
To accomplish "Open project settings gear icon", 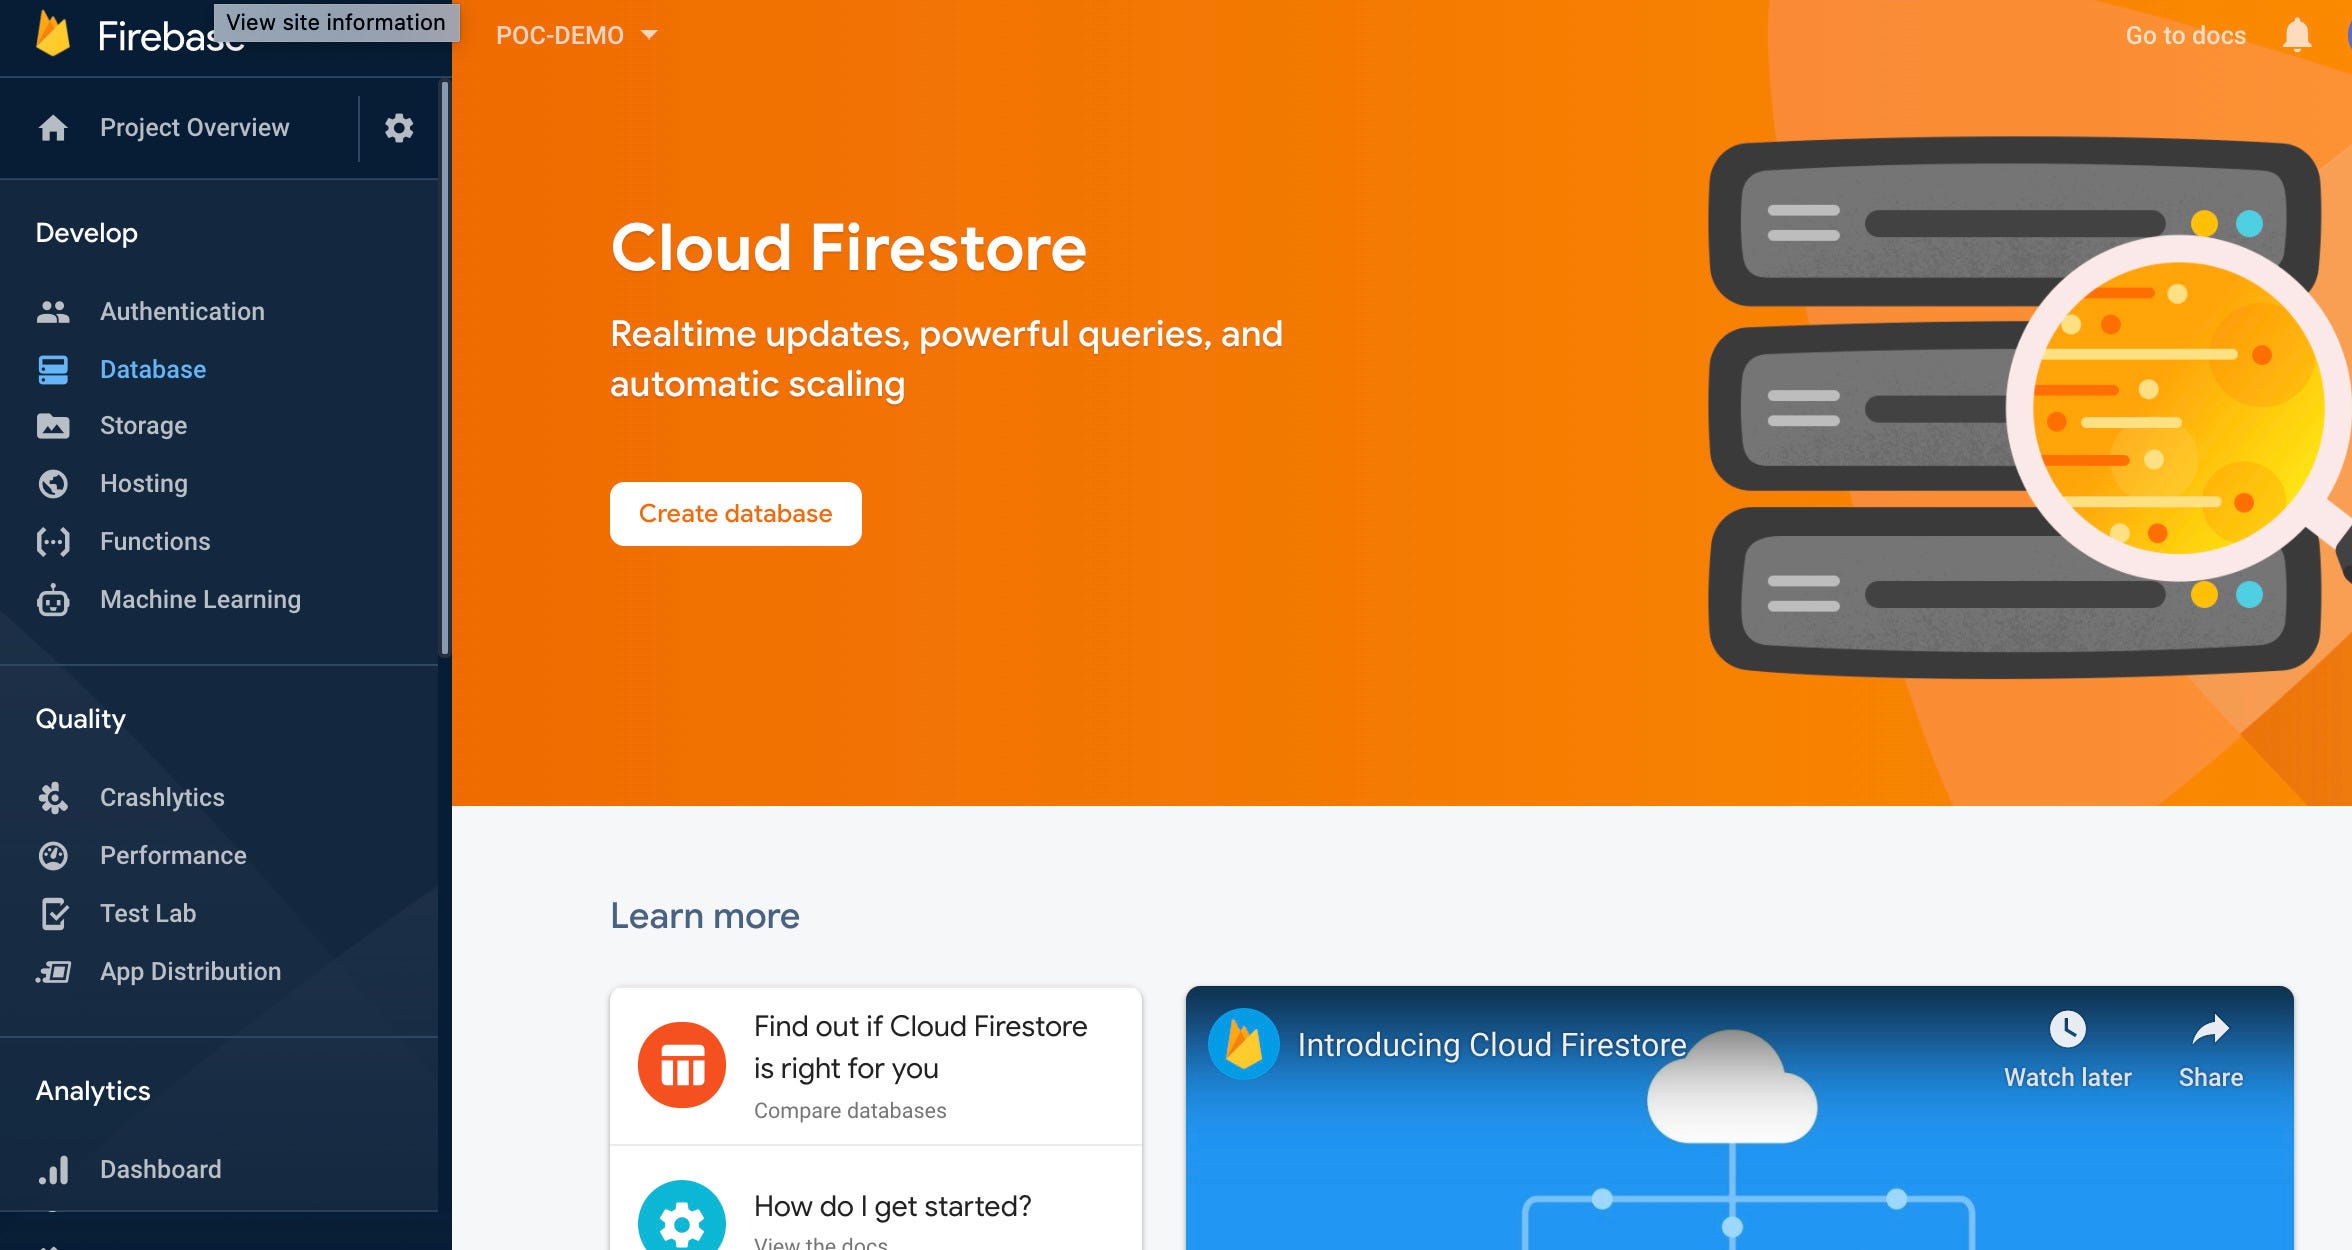I will pyautogui.click(x=399, y=128).
